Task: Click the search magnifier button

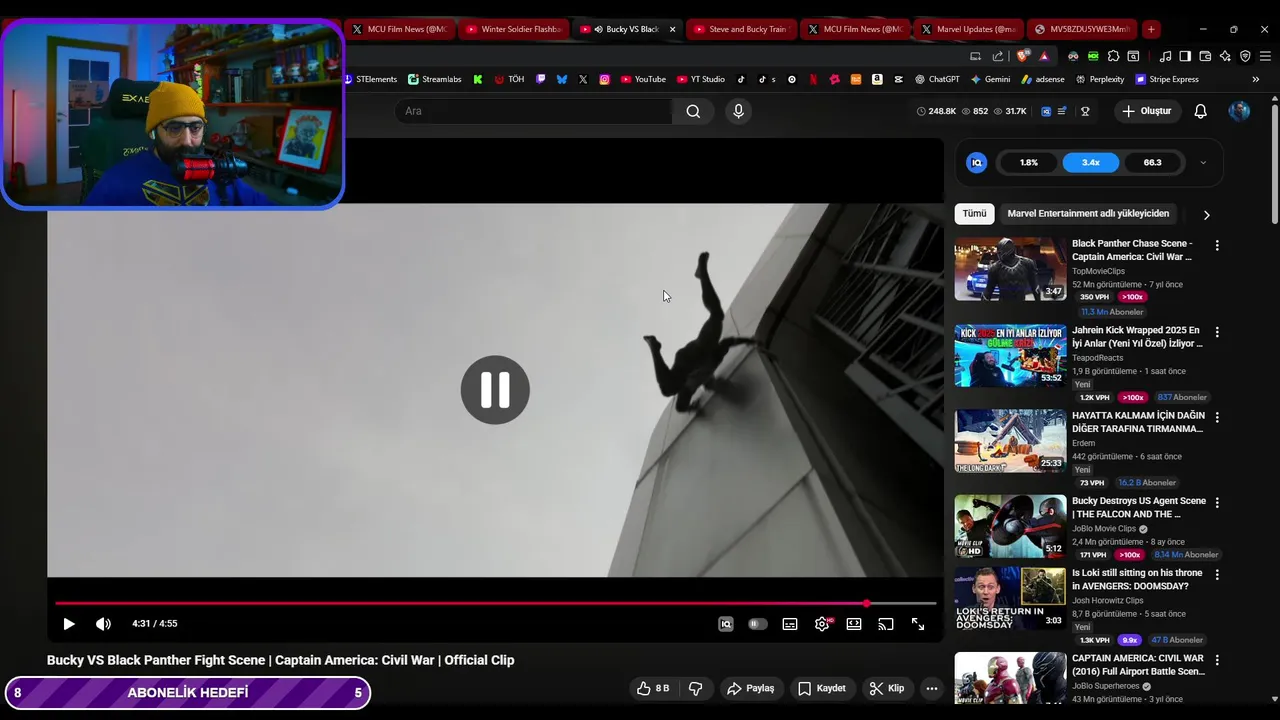Action: 693,111
